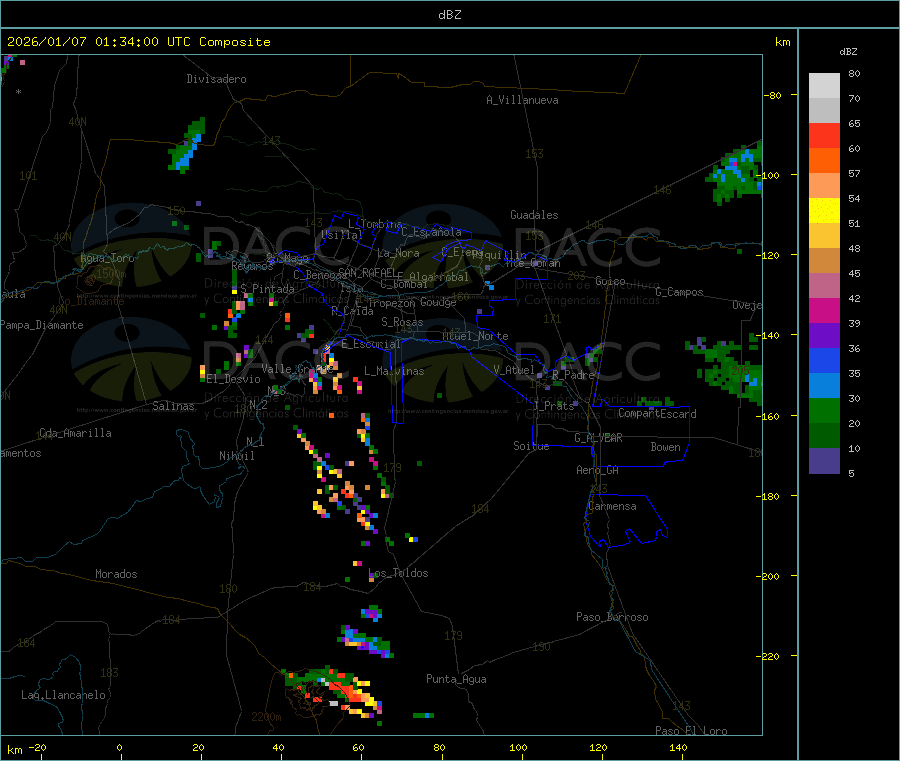Select the yellow 54 dBZ legend swatch

coord(824,211)
